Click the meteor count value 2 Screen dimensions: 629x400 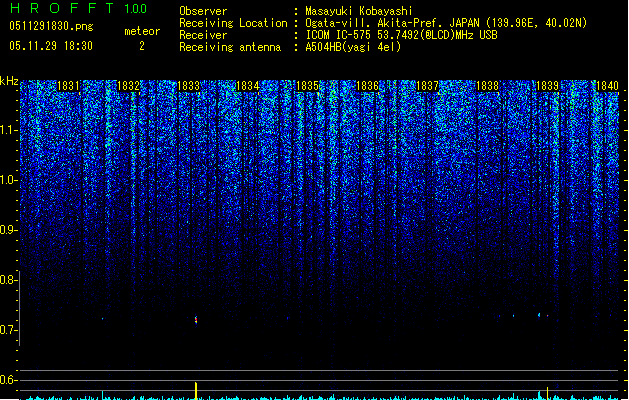142,46
